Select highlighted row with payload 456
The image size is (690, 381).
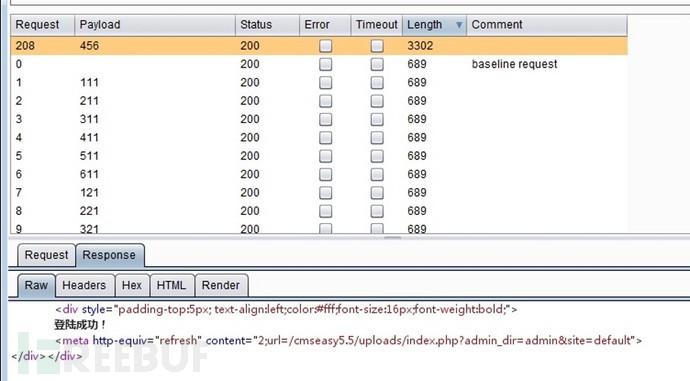(x=319, y=46)
